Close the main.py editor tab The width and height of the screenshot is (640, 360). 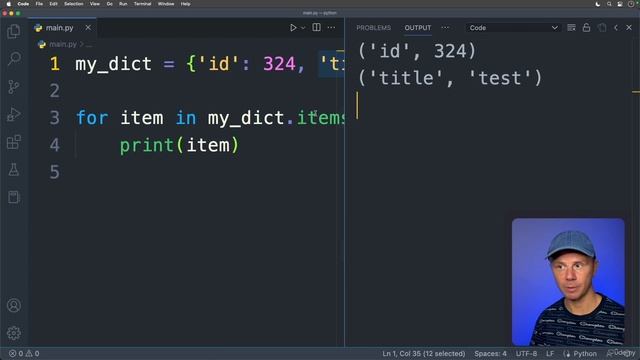88,28
